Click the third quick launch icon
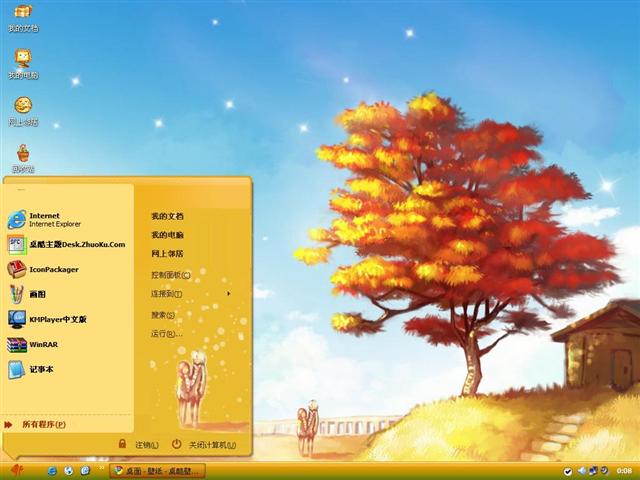This screenshot has width=640, height=480. click(x=85, y=471)
